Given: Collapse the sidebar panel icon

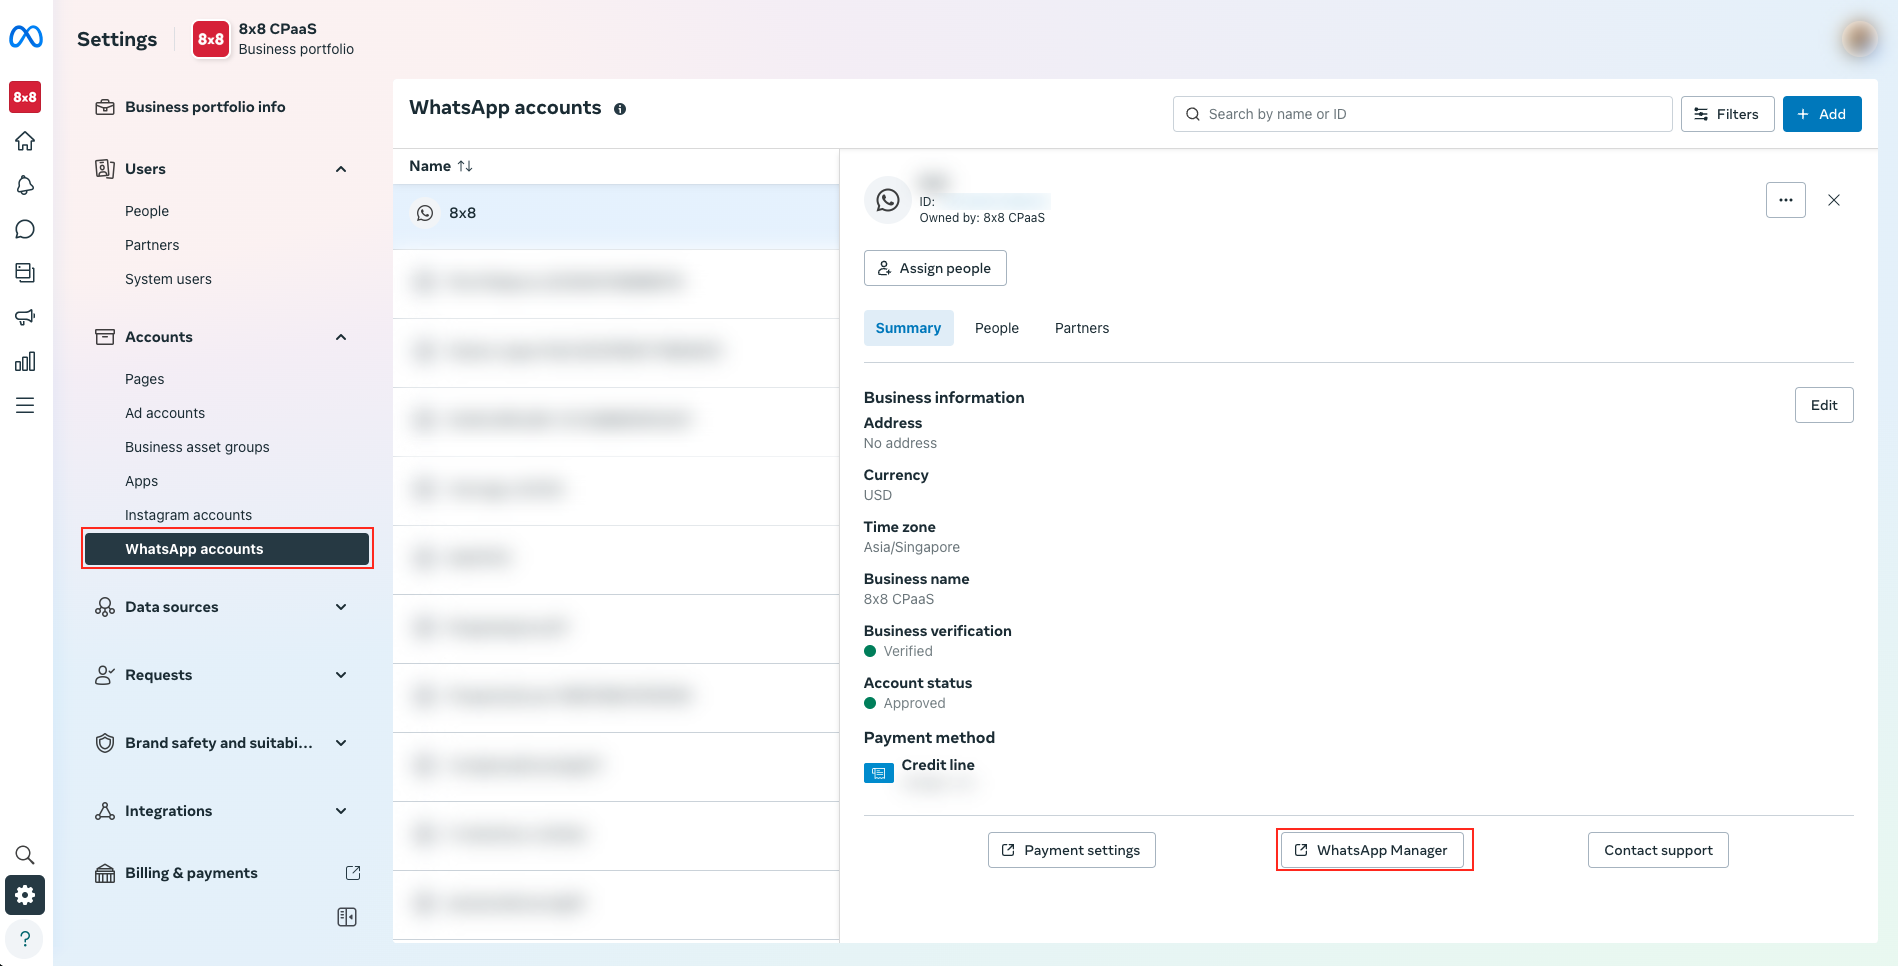Looking at the screenshot, I should tap(347, 917).
